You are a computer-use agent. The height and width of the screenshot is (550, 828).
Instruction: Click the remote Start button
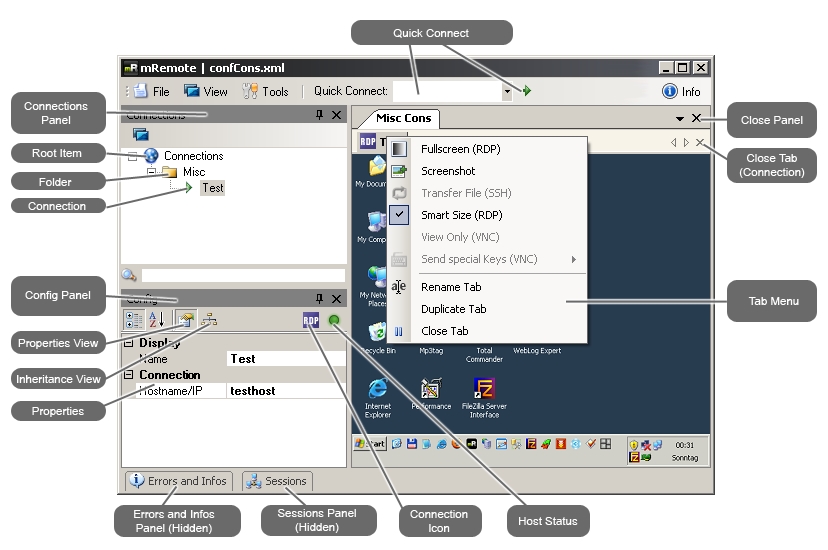tap(370, 444)
